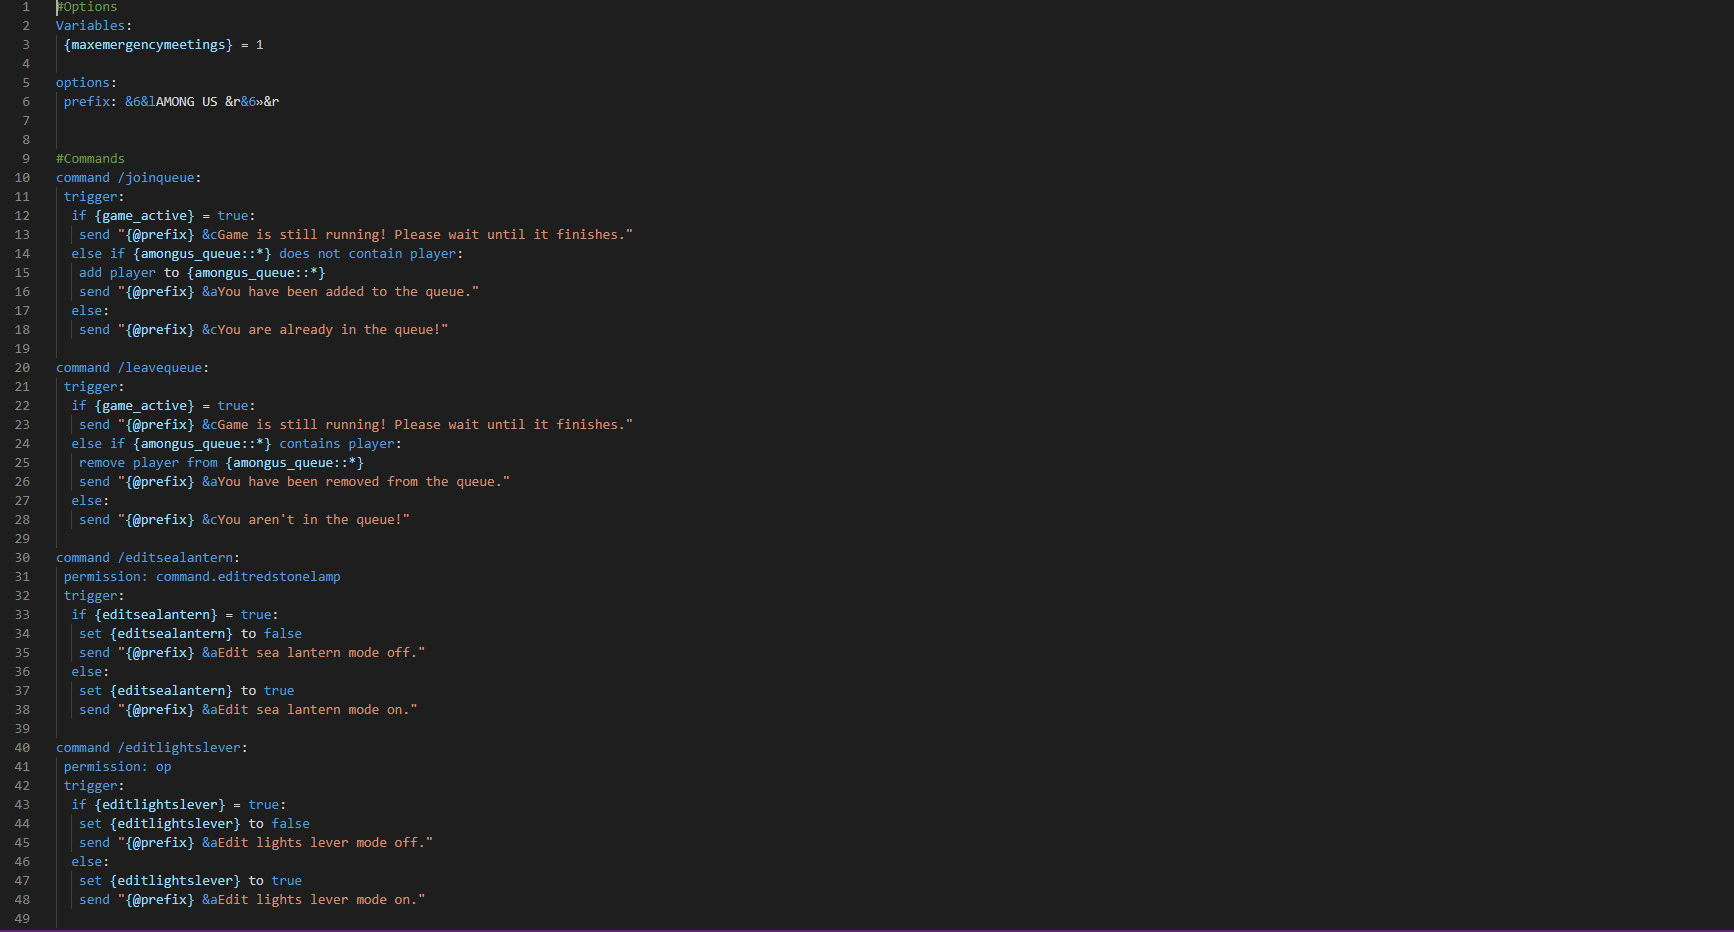Click 'set {editlightslever} to false' line
This screenshot has width=1734, height=932.
(x=194, y=824)
